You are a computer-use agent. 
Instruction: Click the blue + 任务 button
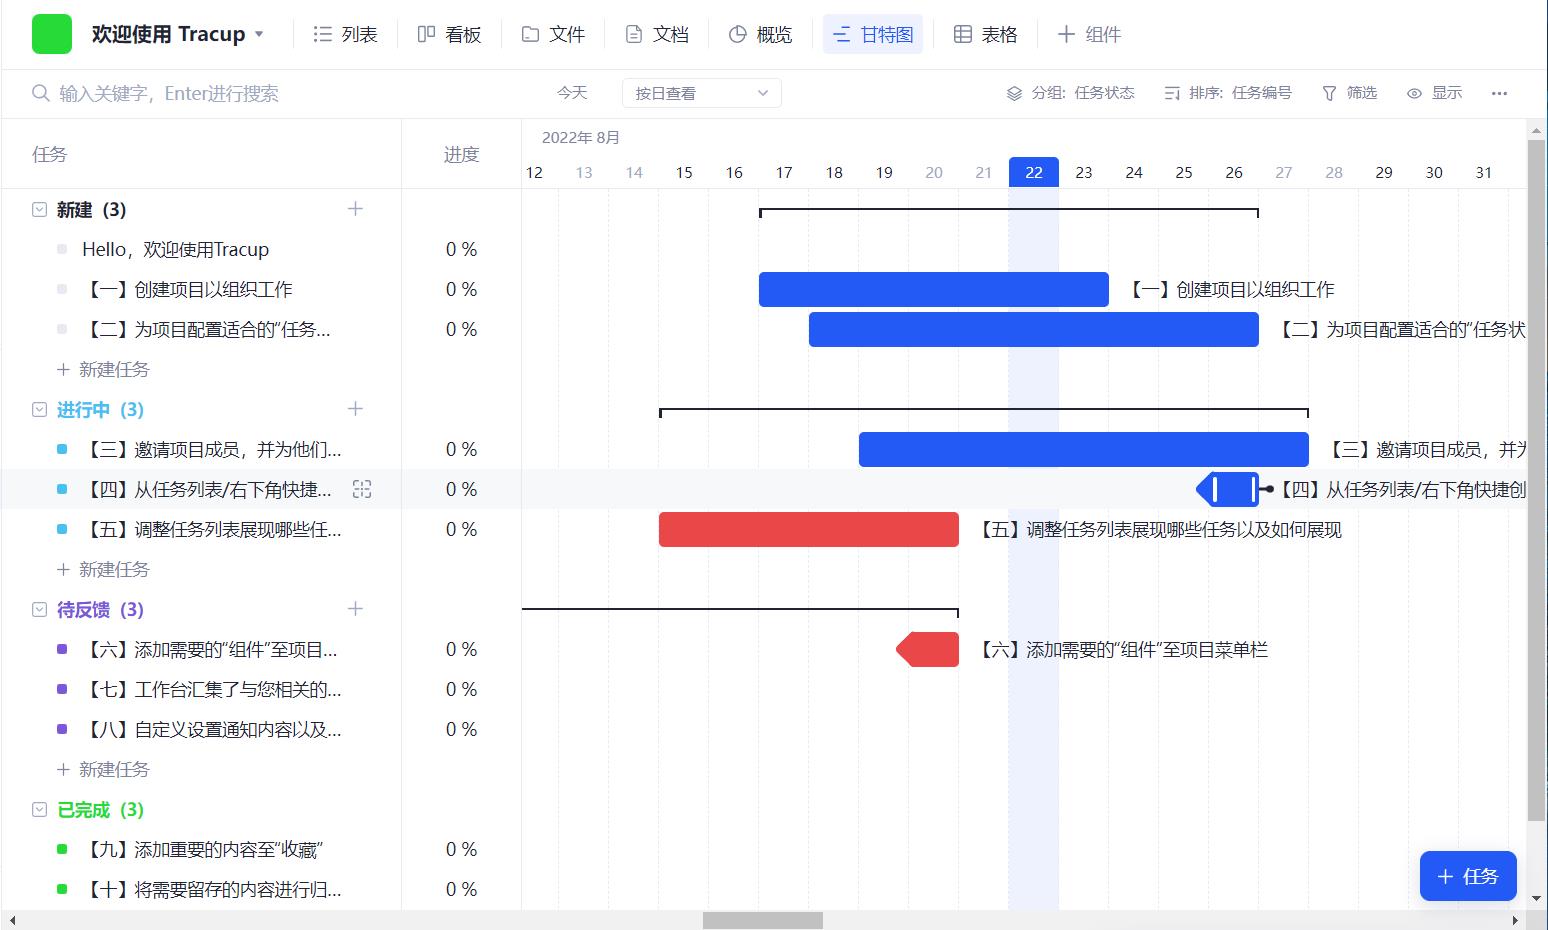tap(1467, 876)
